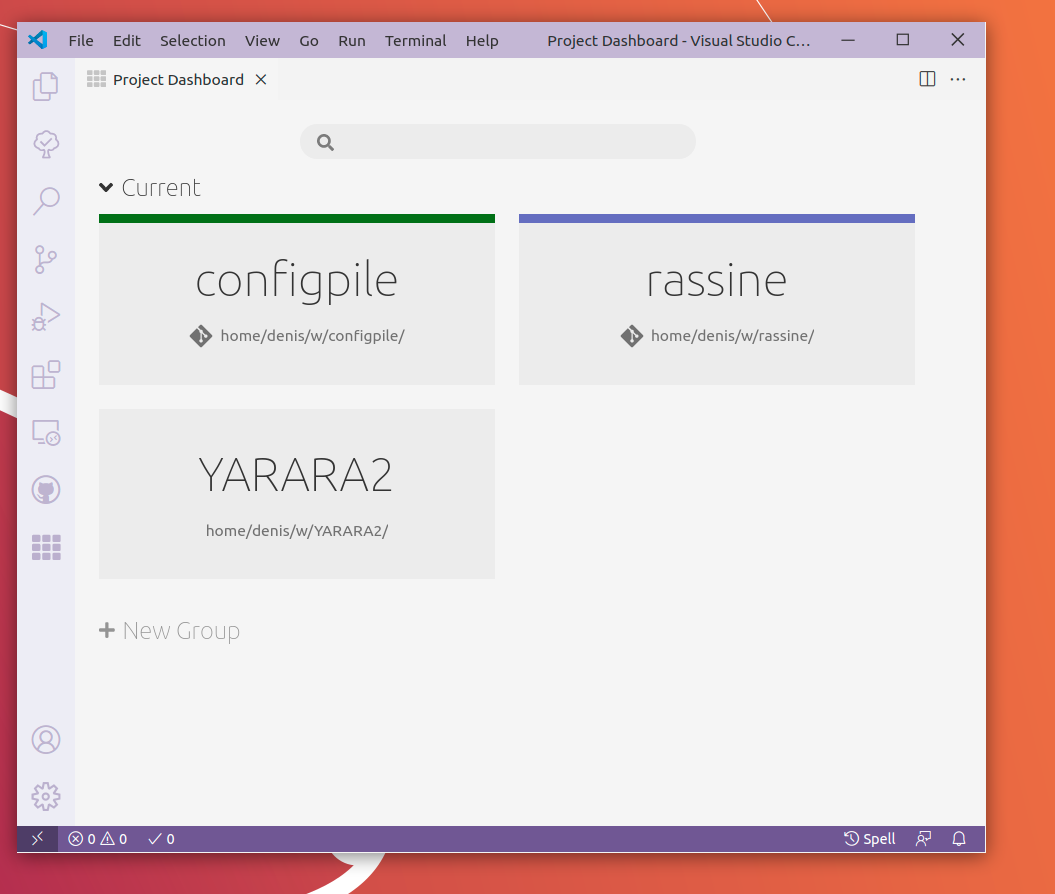Click the blue color bar on rassine

coord(717,219)
